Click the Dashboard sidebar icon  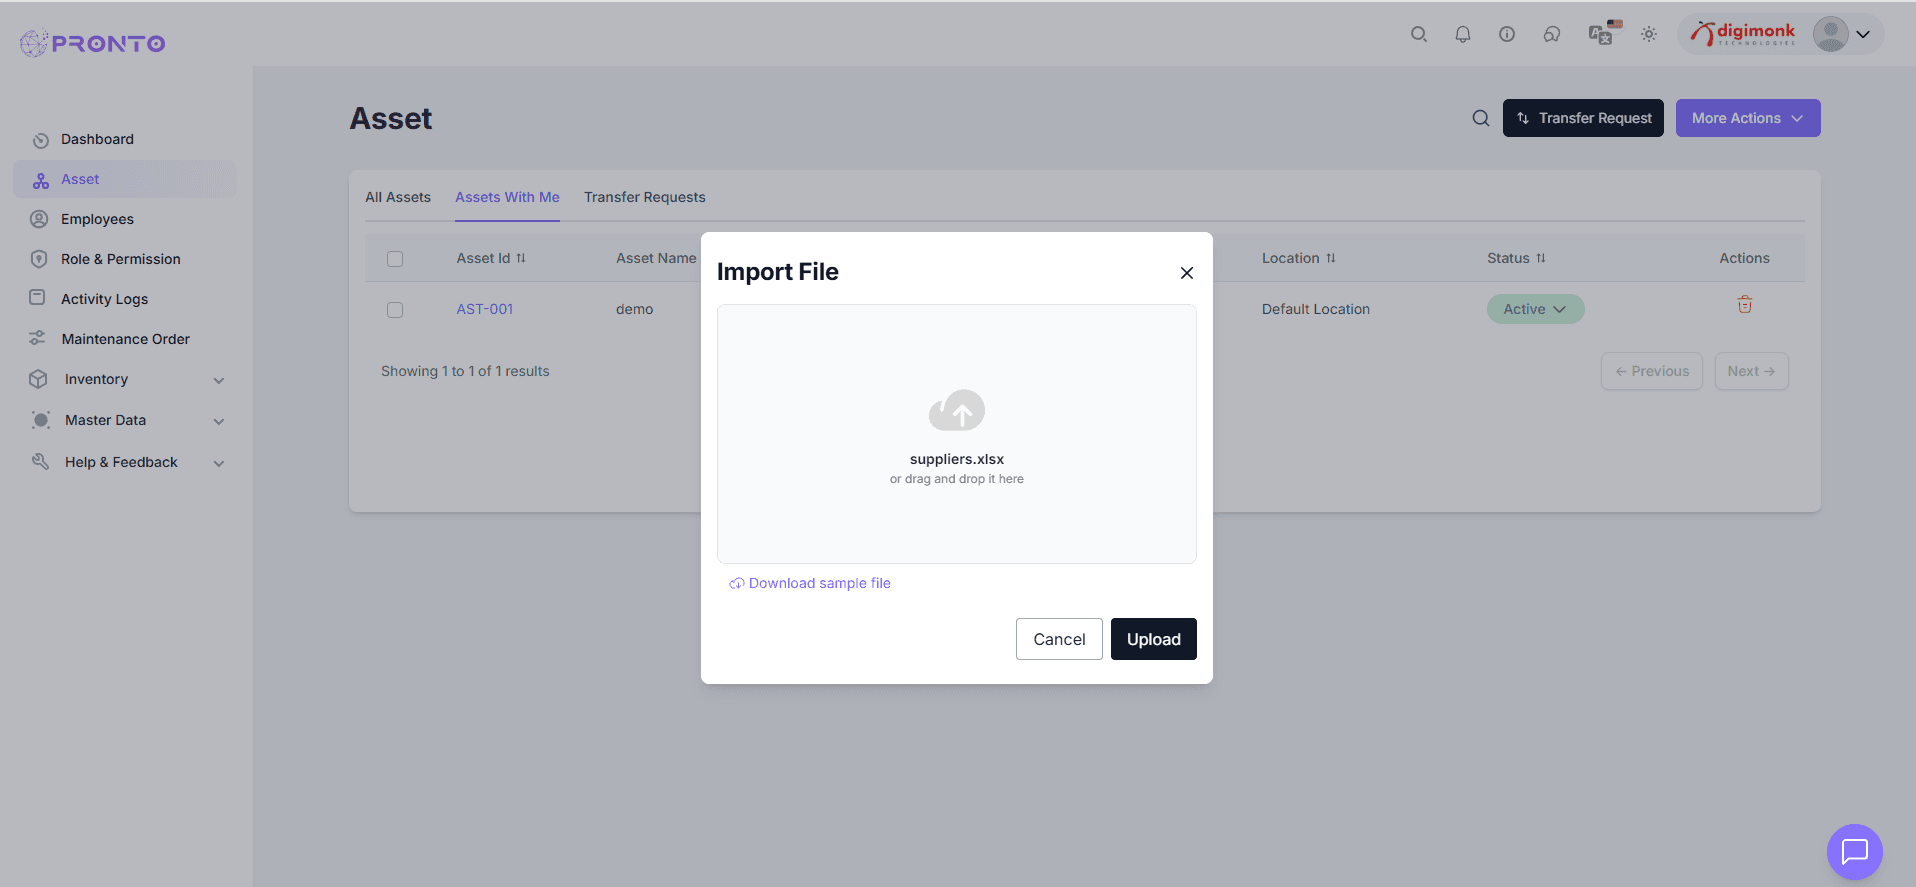[41, 140]
